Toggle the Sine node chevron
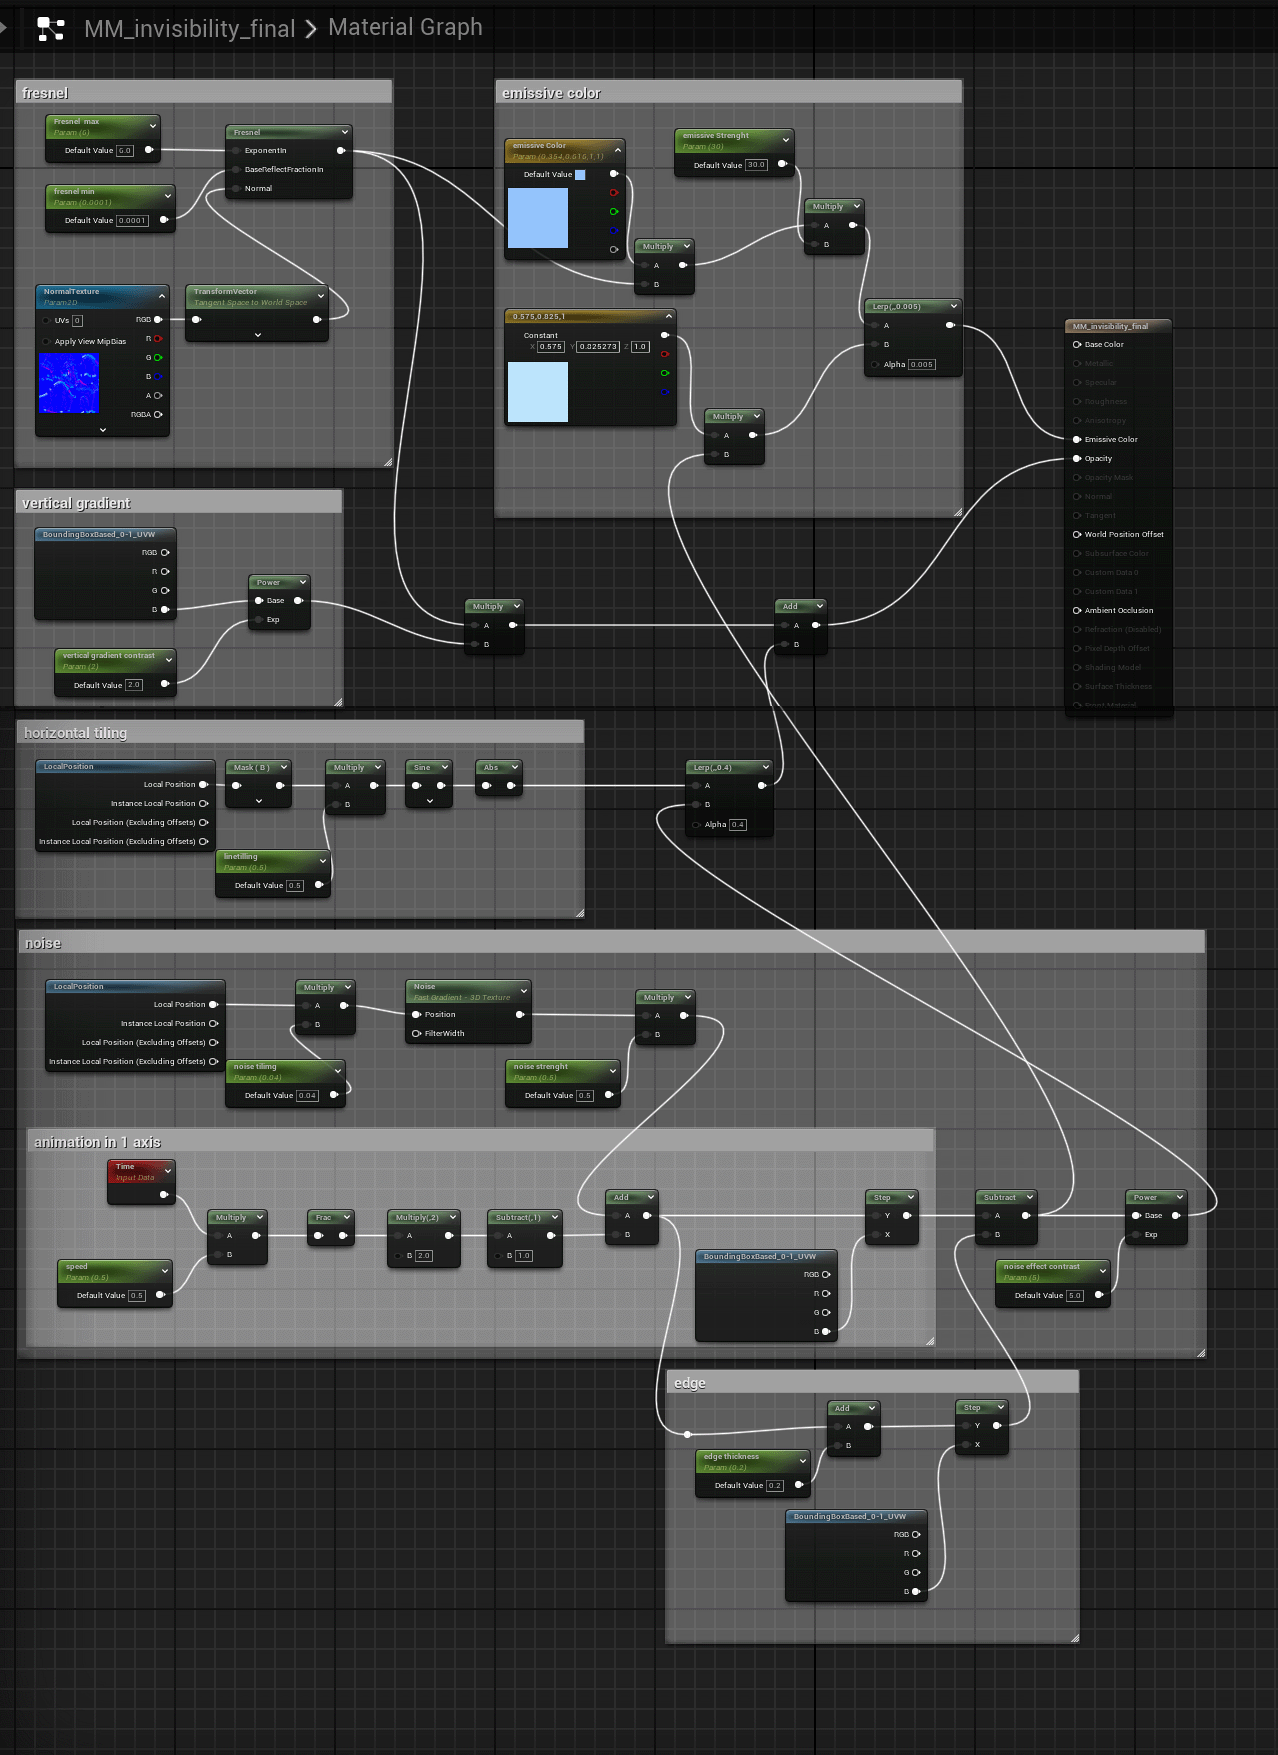Image resolution: width=1278 pixels, height=1755 pixels. [444, 767]
